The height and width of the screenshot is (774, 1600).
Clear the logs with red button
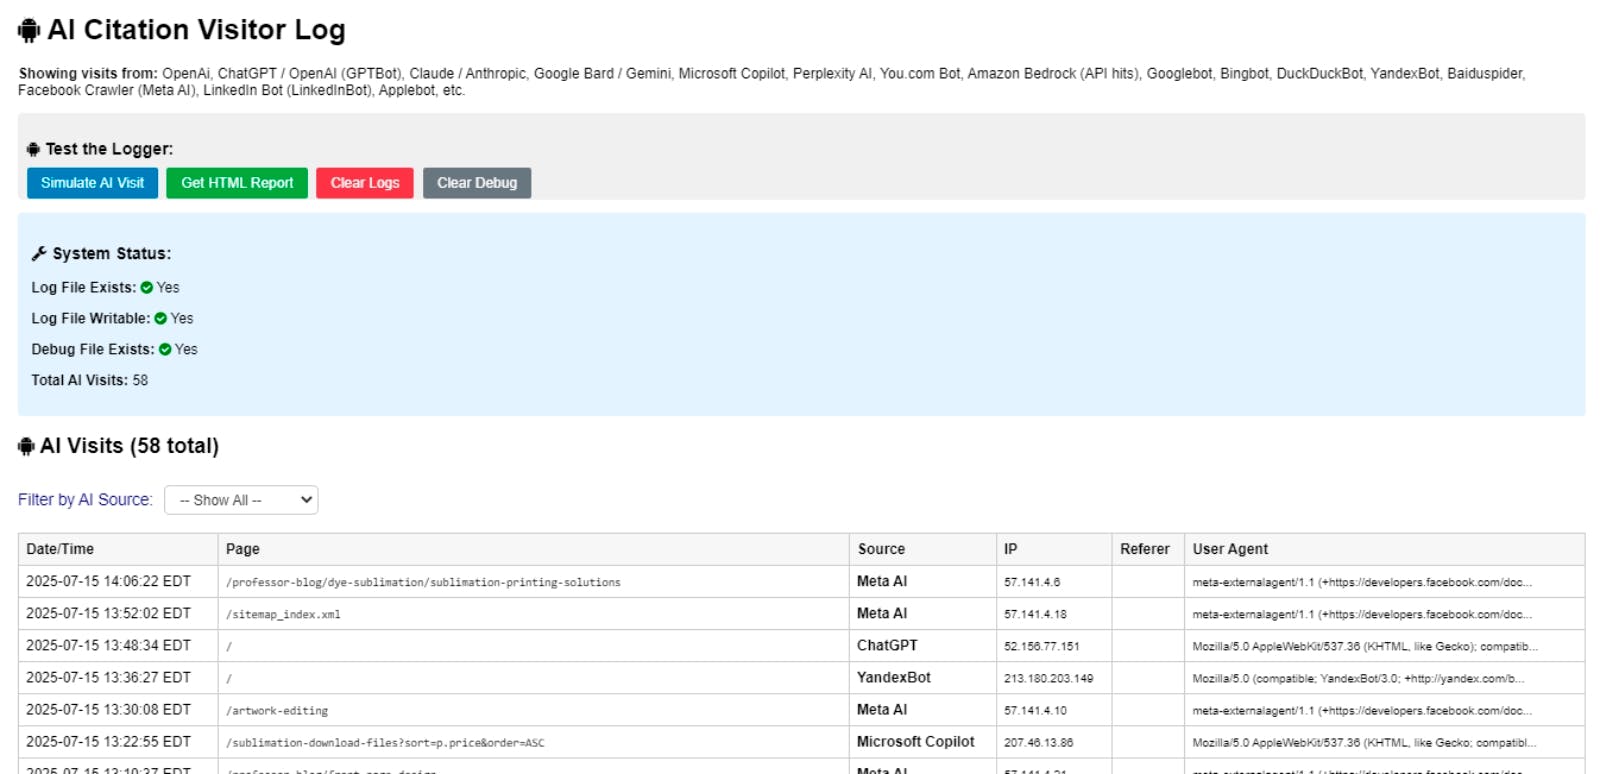point(365,183)
